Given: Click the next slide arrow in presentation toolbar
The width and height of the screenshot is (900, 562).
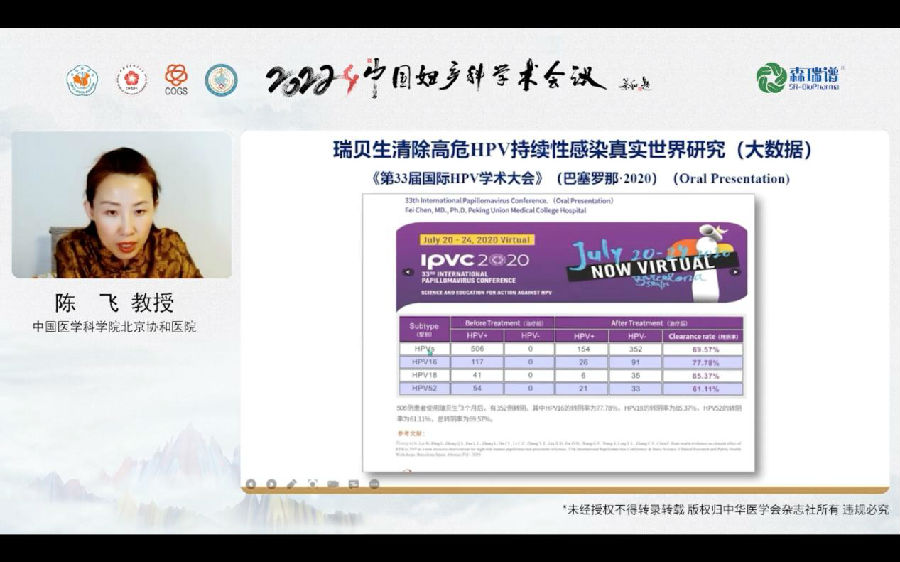Looking at the screenshot, I should [272, 484].
